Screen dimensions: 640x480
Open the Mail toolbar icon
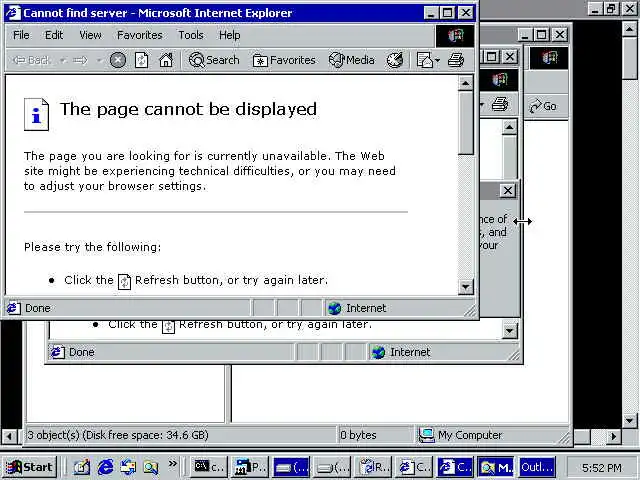click(x=424, y=60)
